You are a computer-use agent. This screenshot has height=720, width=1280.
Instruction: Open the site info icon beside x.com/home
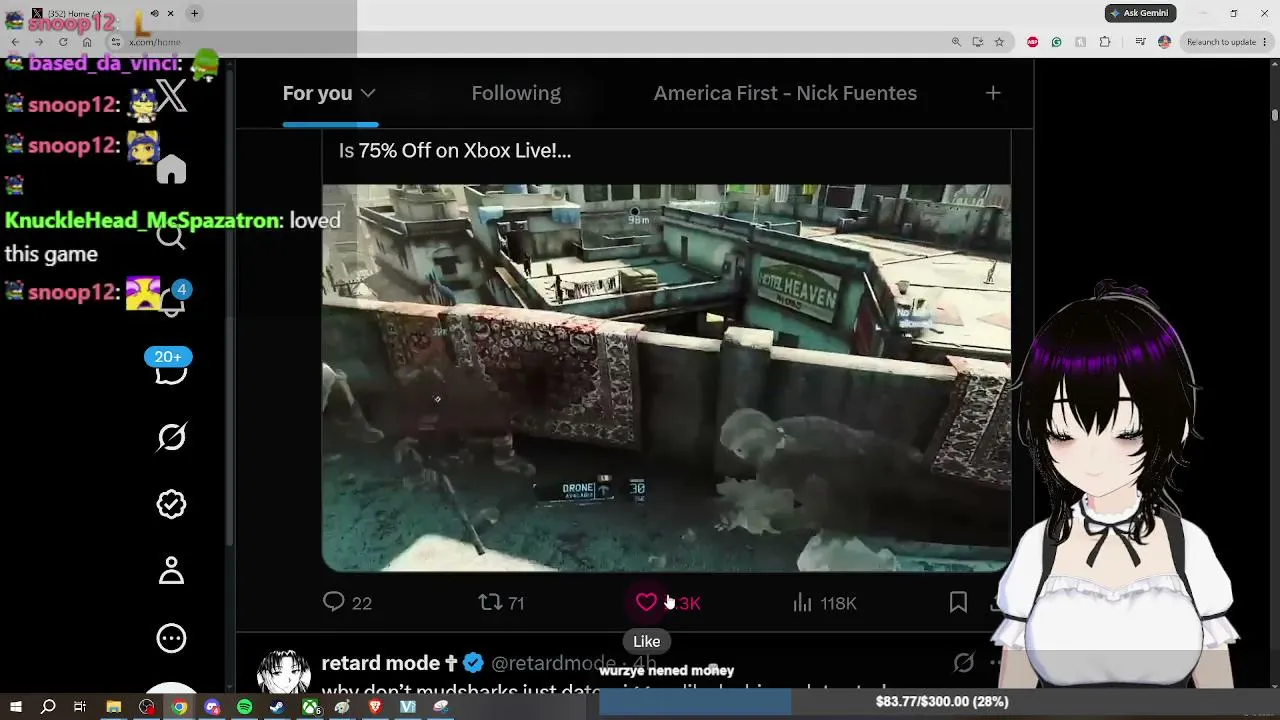[x=116, y=42]
